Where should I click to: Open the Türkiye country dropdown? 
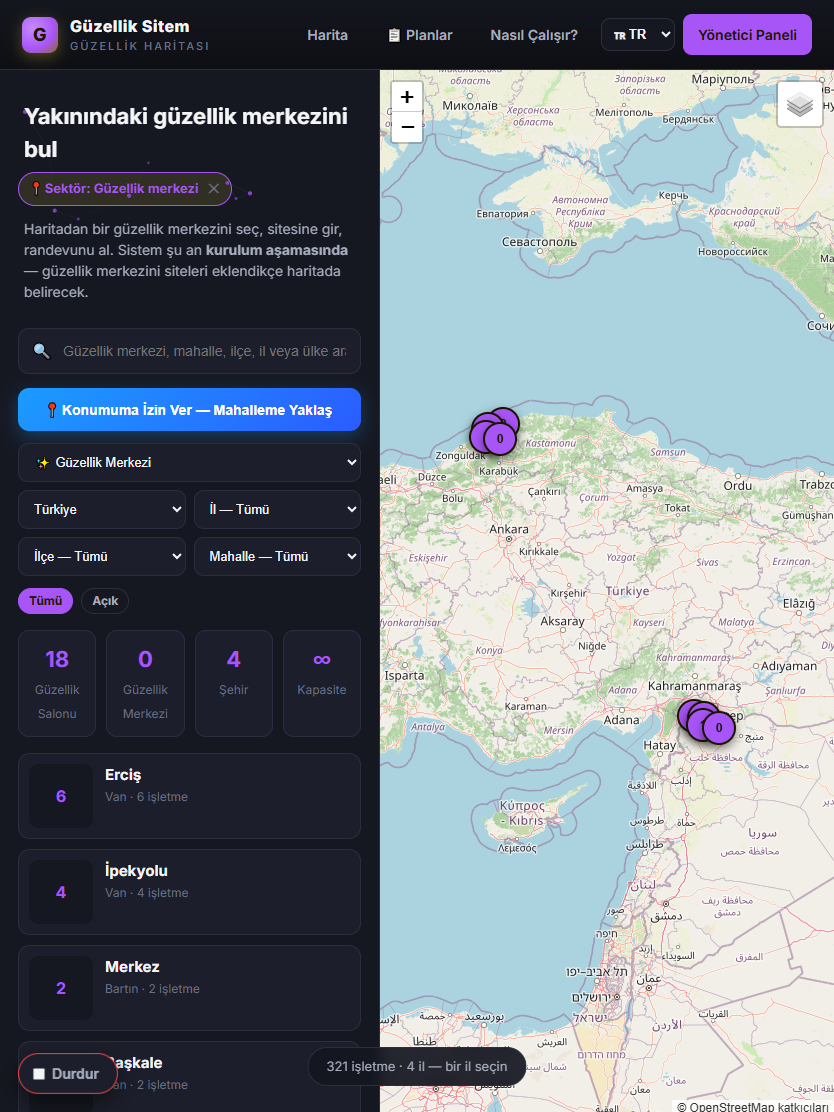(102, 509)
